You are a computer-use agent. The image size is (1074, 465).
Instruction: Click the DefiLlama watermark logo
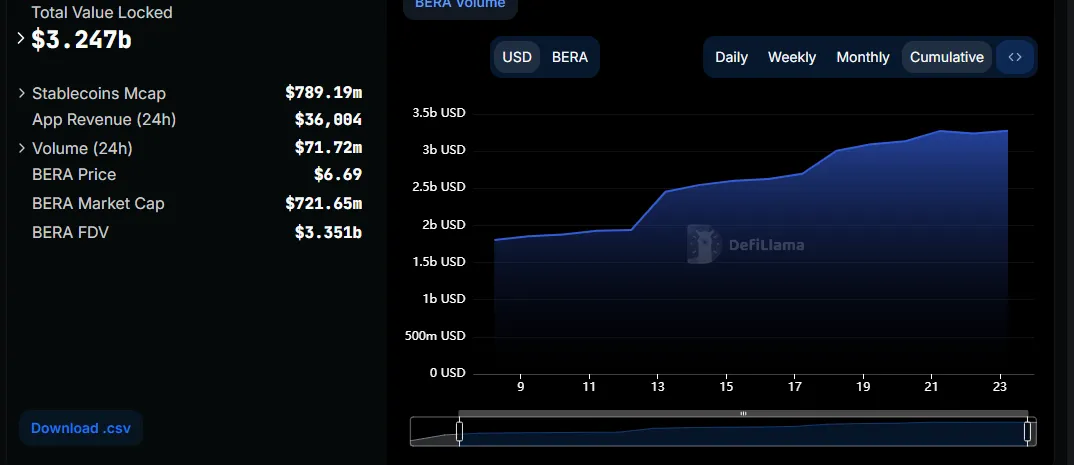(x=704, y=244)
